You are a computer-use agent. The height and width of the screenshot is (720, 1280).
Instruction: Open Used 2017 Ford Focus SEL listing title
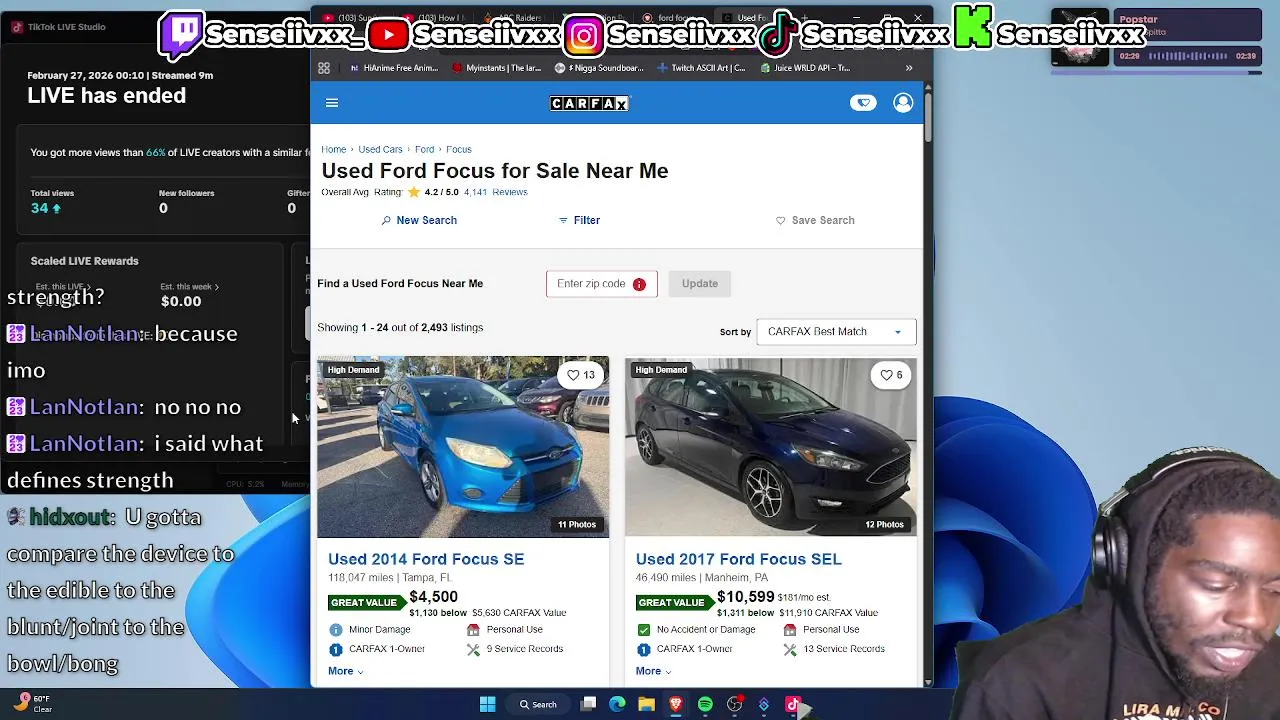coord(739,559)
